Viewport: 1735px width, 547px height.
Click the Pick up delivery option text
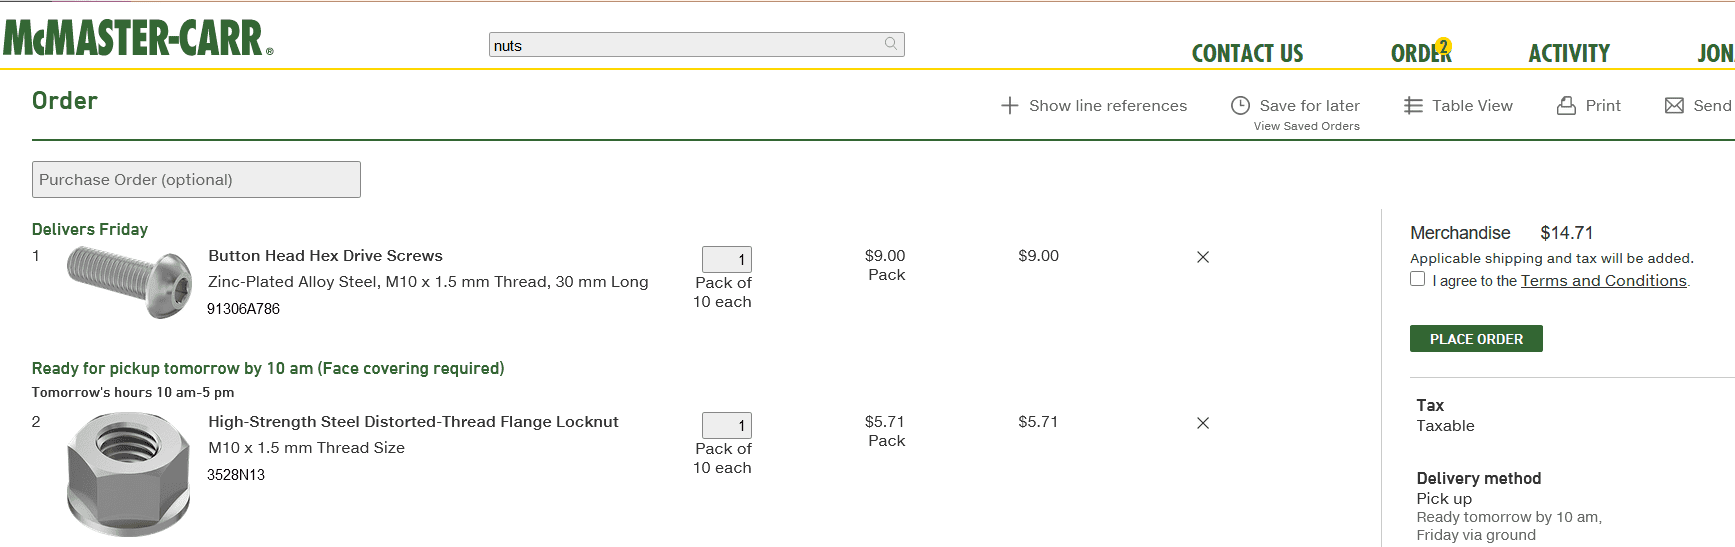(1444, 498)
